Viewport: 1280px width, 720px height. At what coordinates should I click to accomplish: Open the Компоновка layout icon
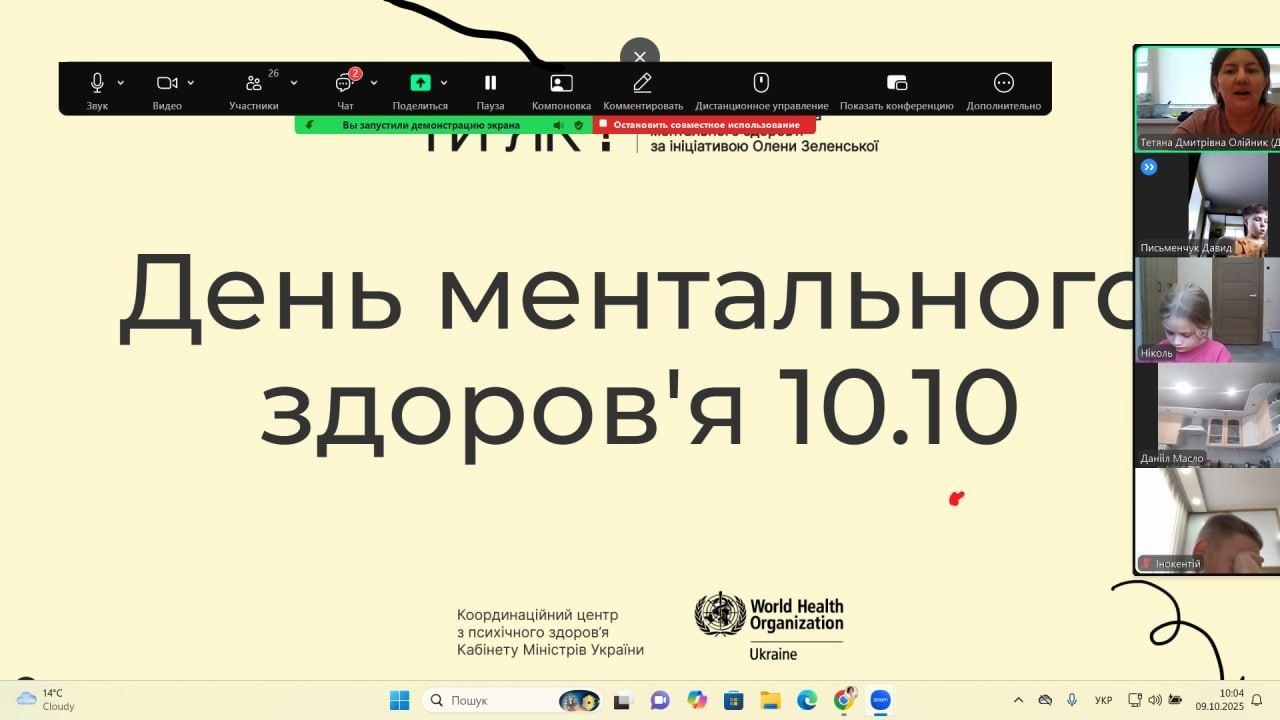561,83
